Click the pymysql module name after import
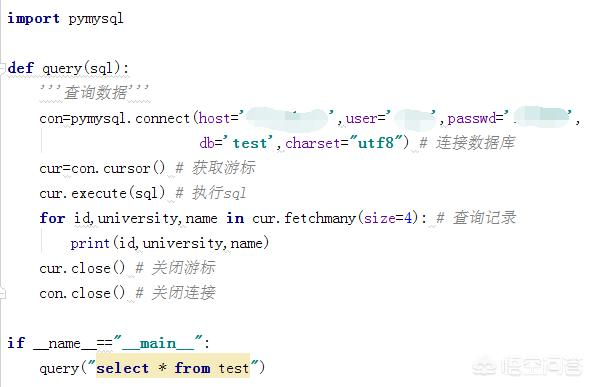 point(96,19)
